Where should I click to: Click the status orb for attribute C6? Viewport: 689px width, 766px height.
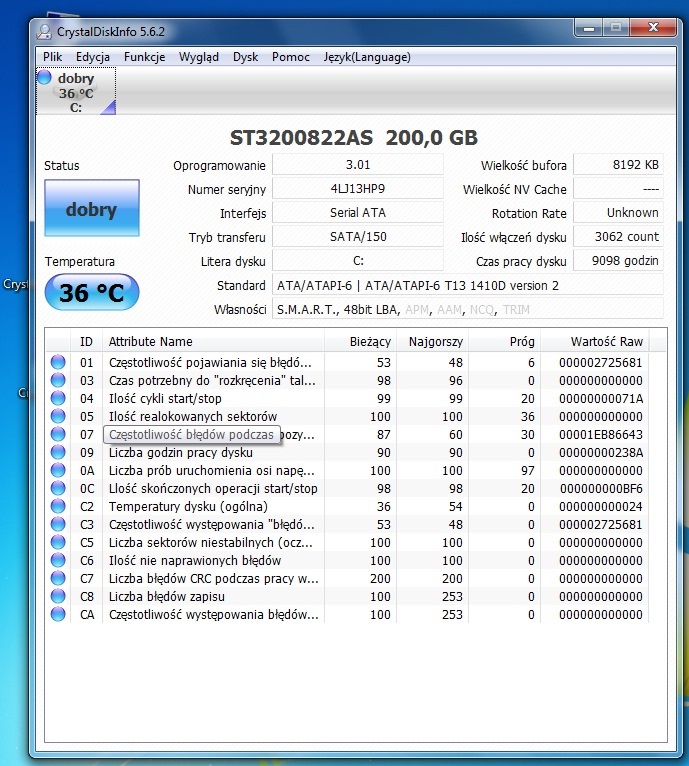[58, 560]
